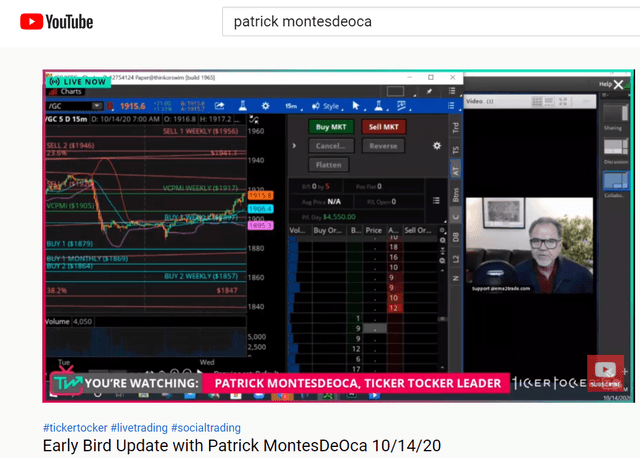Click the Flatten button

[329, 165]
